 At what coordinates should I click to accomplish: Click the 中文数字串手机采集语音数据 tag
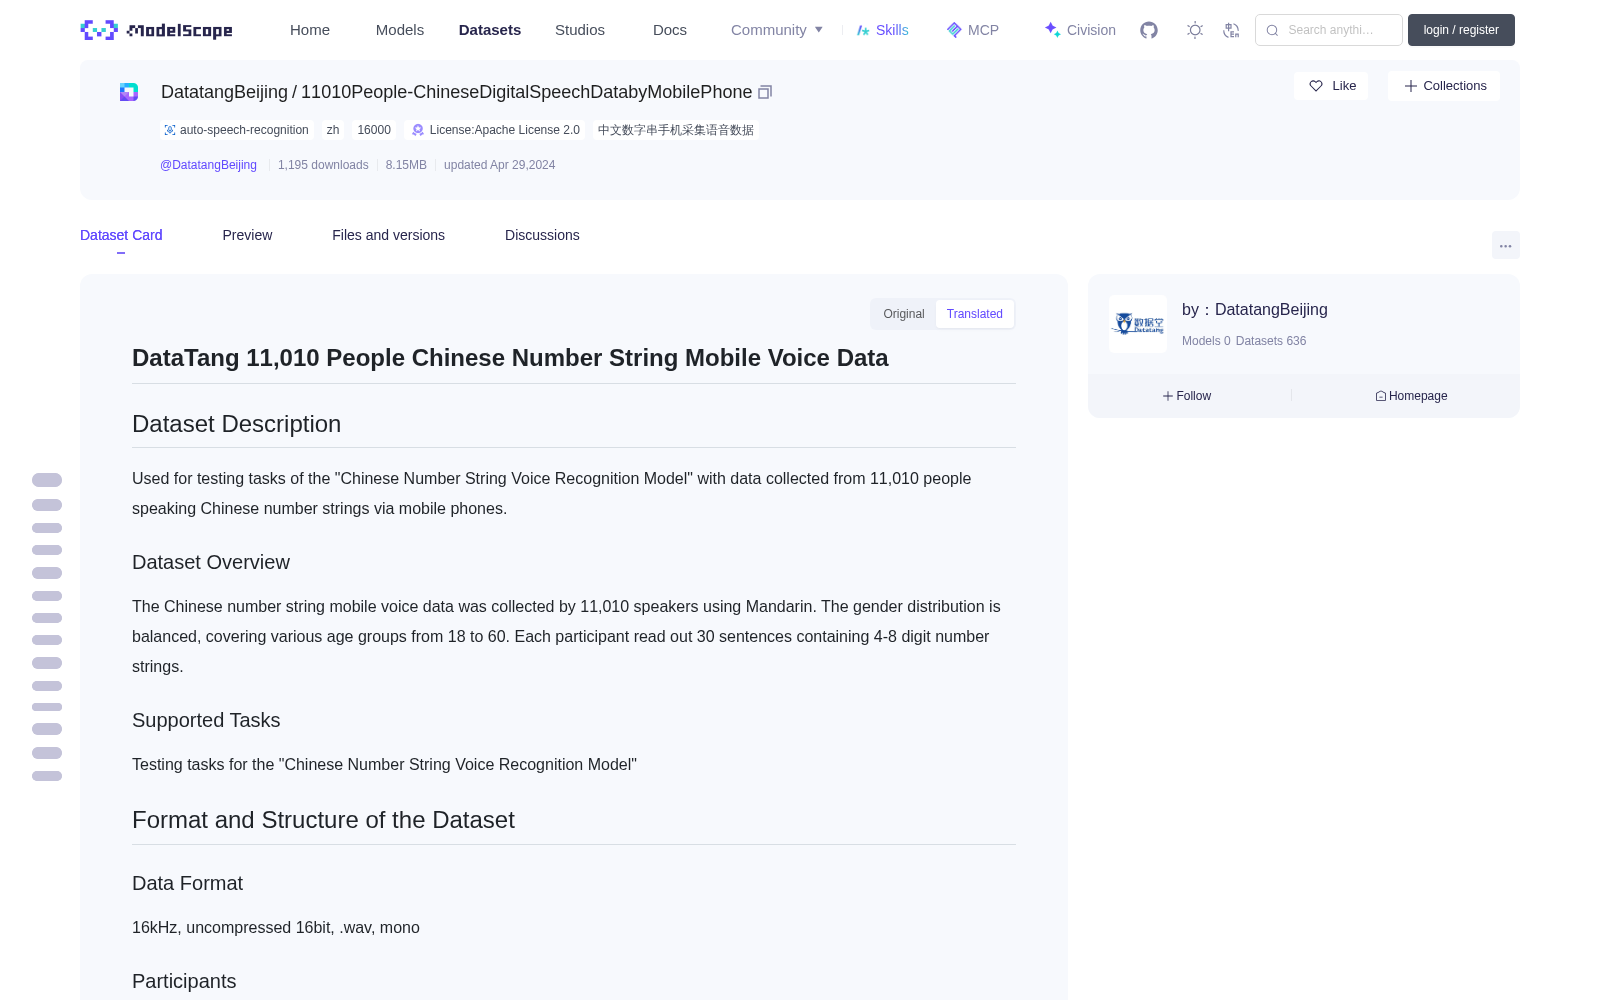(x=676, y=130)
